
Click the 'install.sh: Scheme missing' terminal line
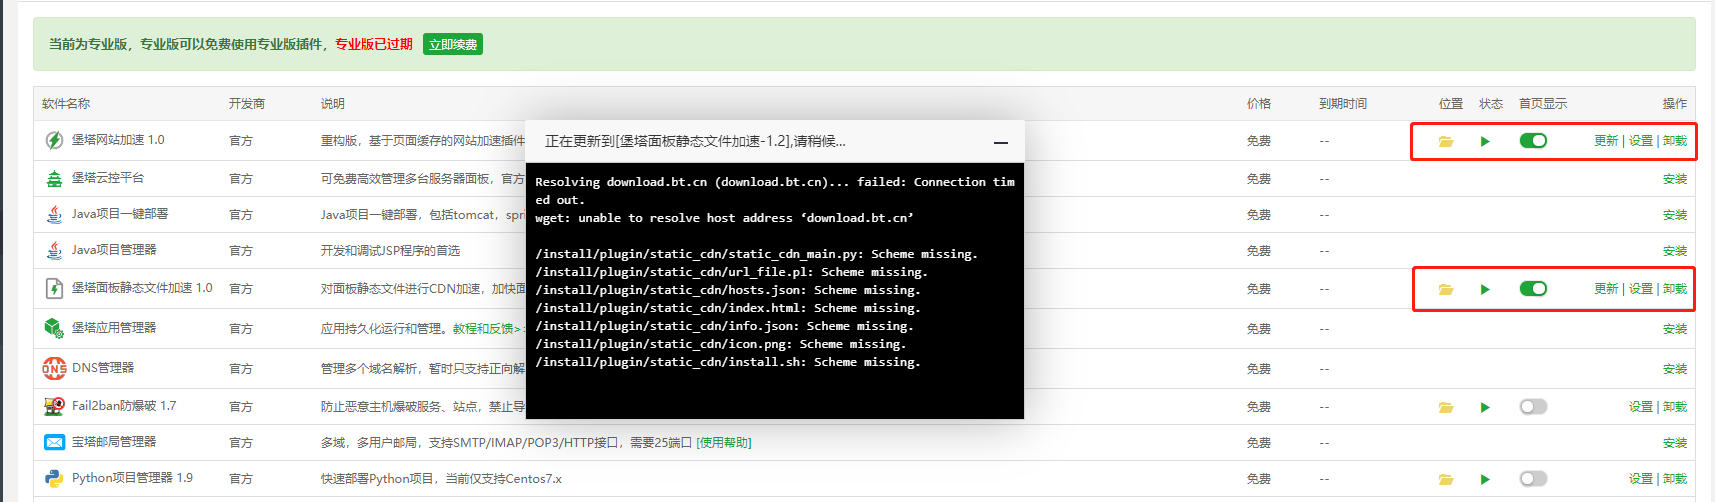click(728, 362)
